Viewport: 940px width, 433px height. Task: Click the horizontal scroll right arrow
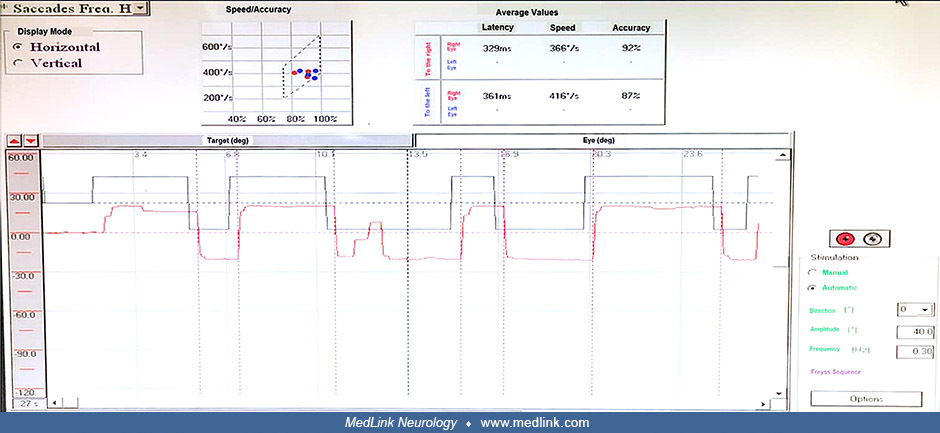(764, 404)
